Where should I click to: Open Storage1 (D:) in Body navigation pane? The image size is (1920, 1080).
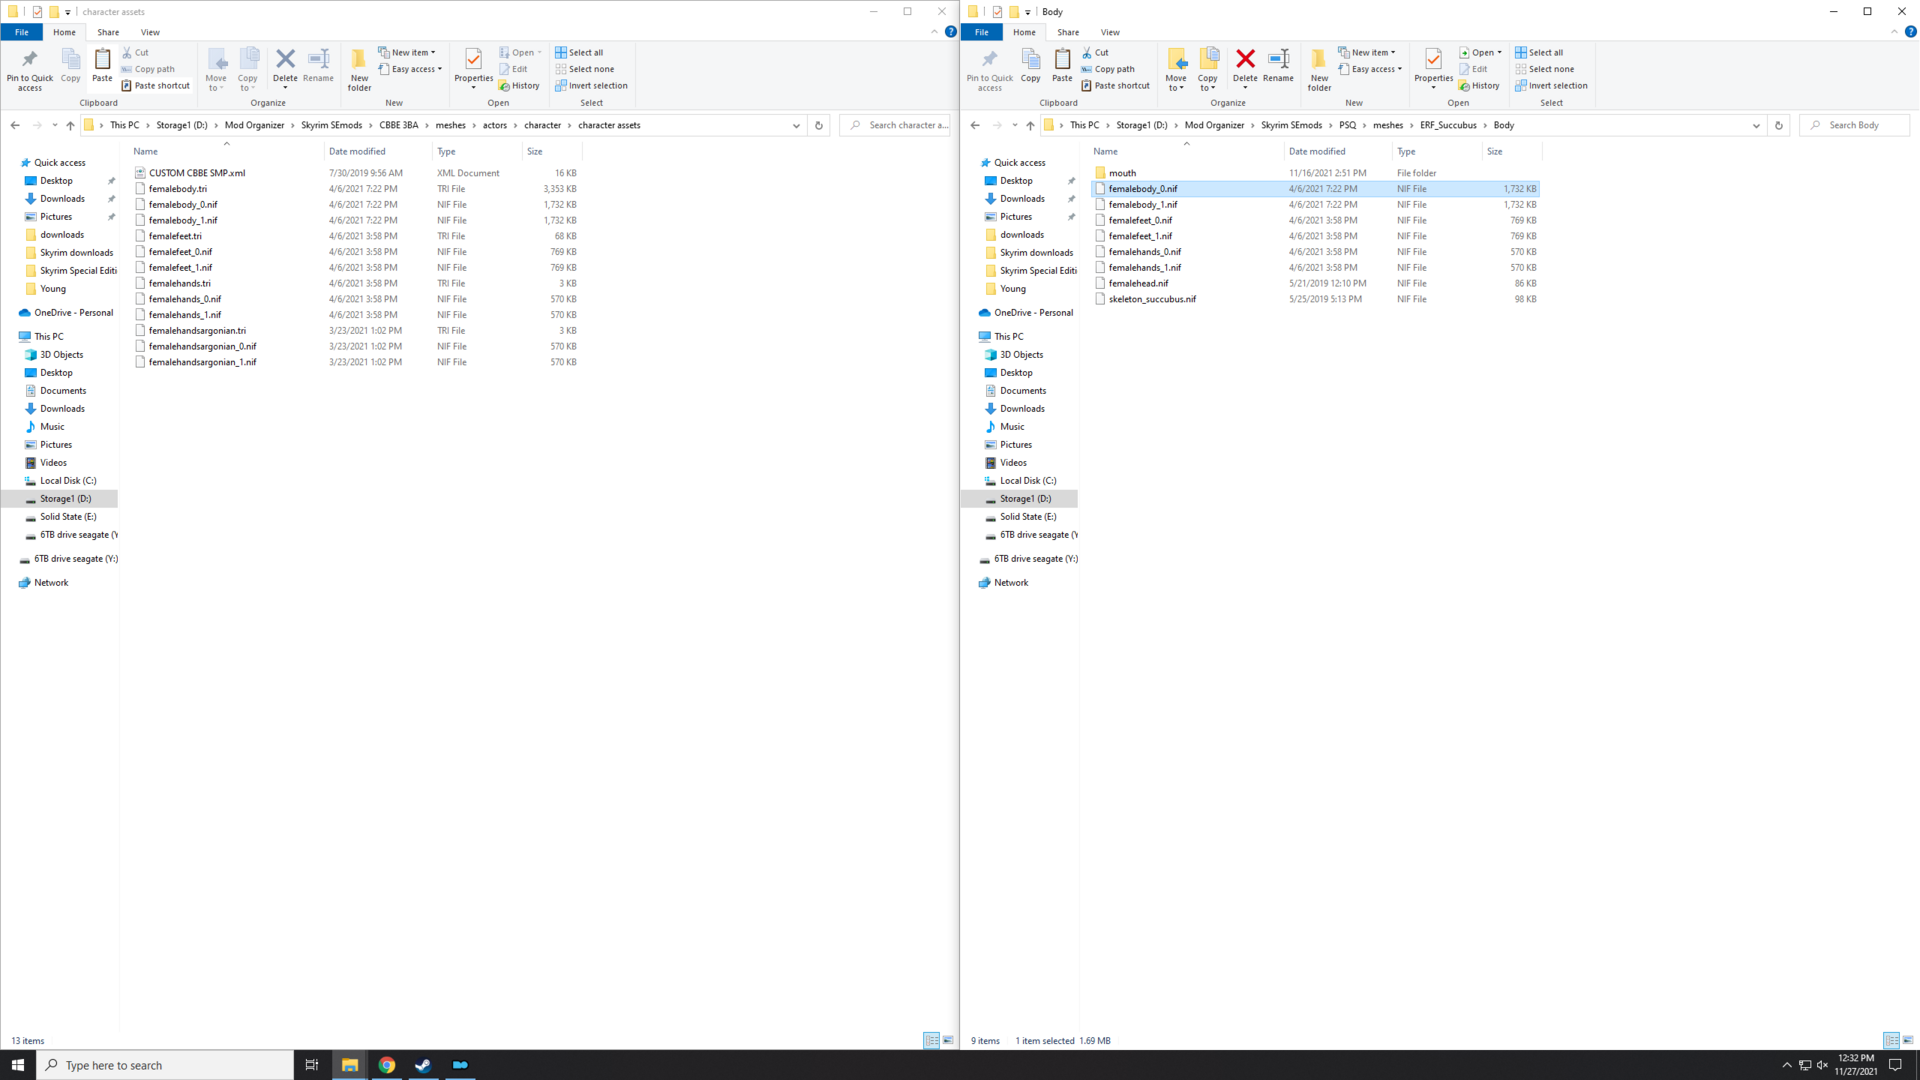click(1025, 498)
